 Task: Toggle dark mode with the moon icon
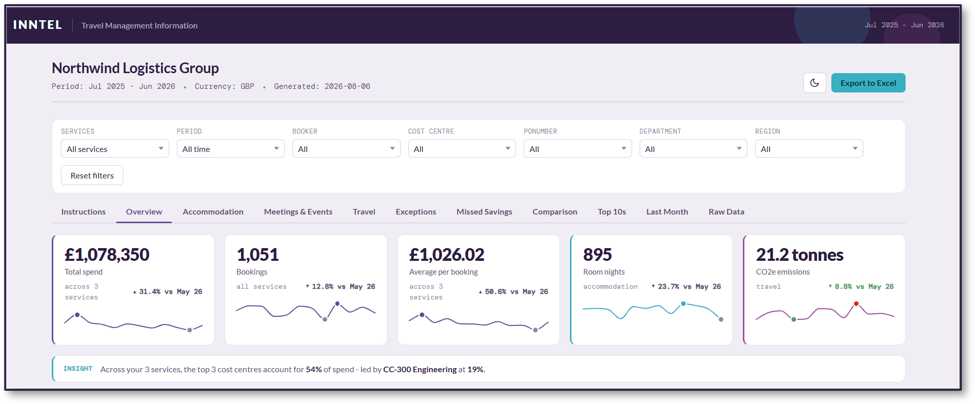tap(815, 83)
